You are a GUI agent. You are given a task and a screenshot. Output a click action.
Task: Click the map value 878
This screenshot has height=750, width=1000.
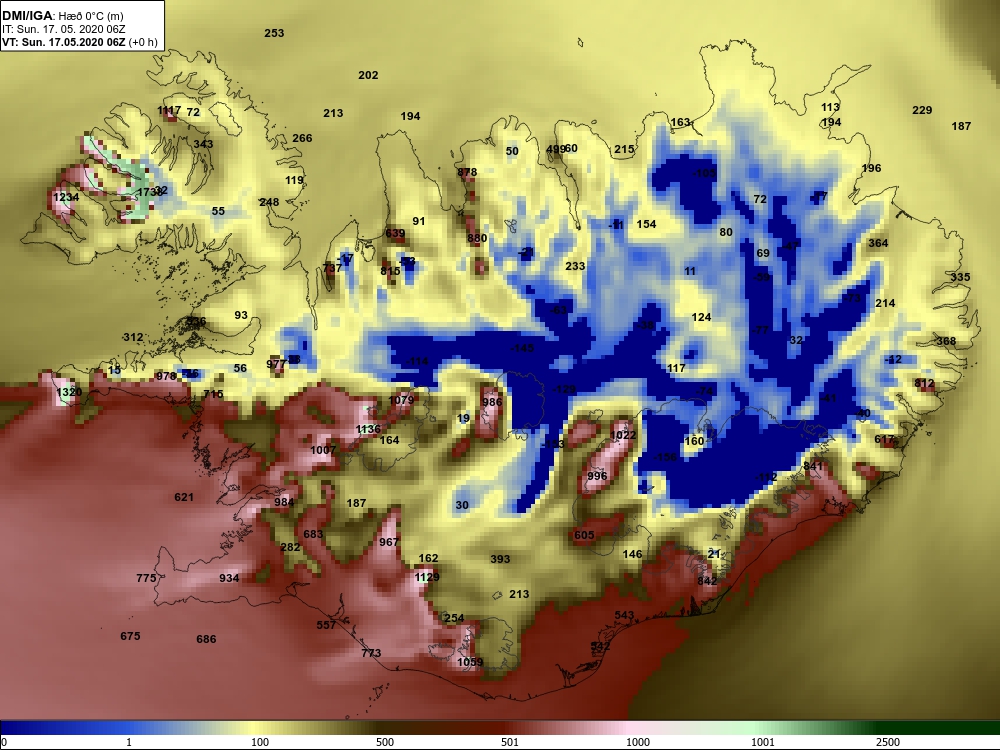(x=467, y=172)
